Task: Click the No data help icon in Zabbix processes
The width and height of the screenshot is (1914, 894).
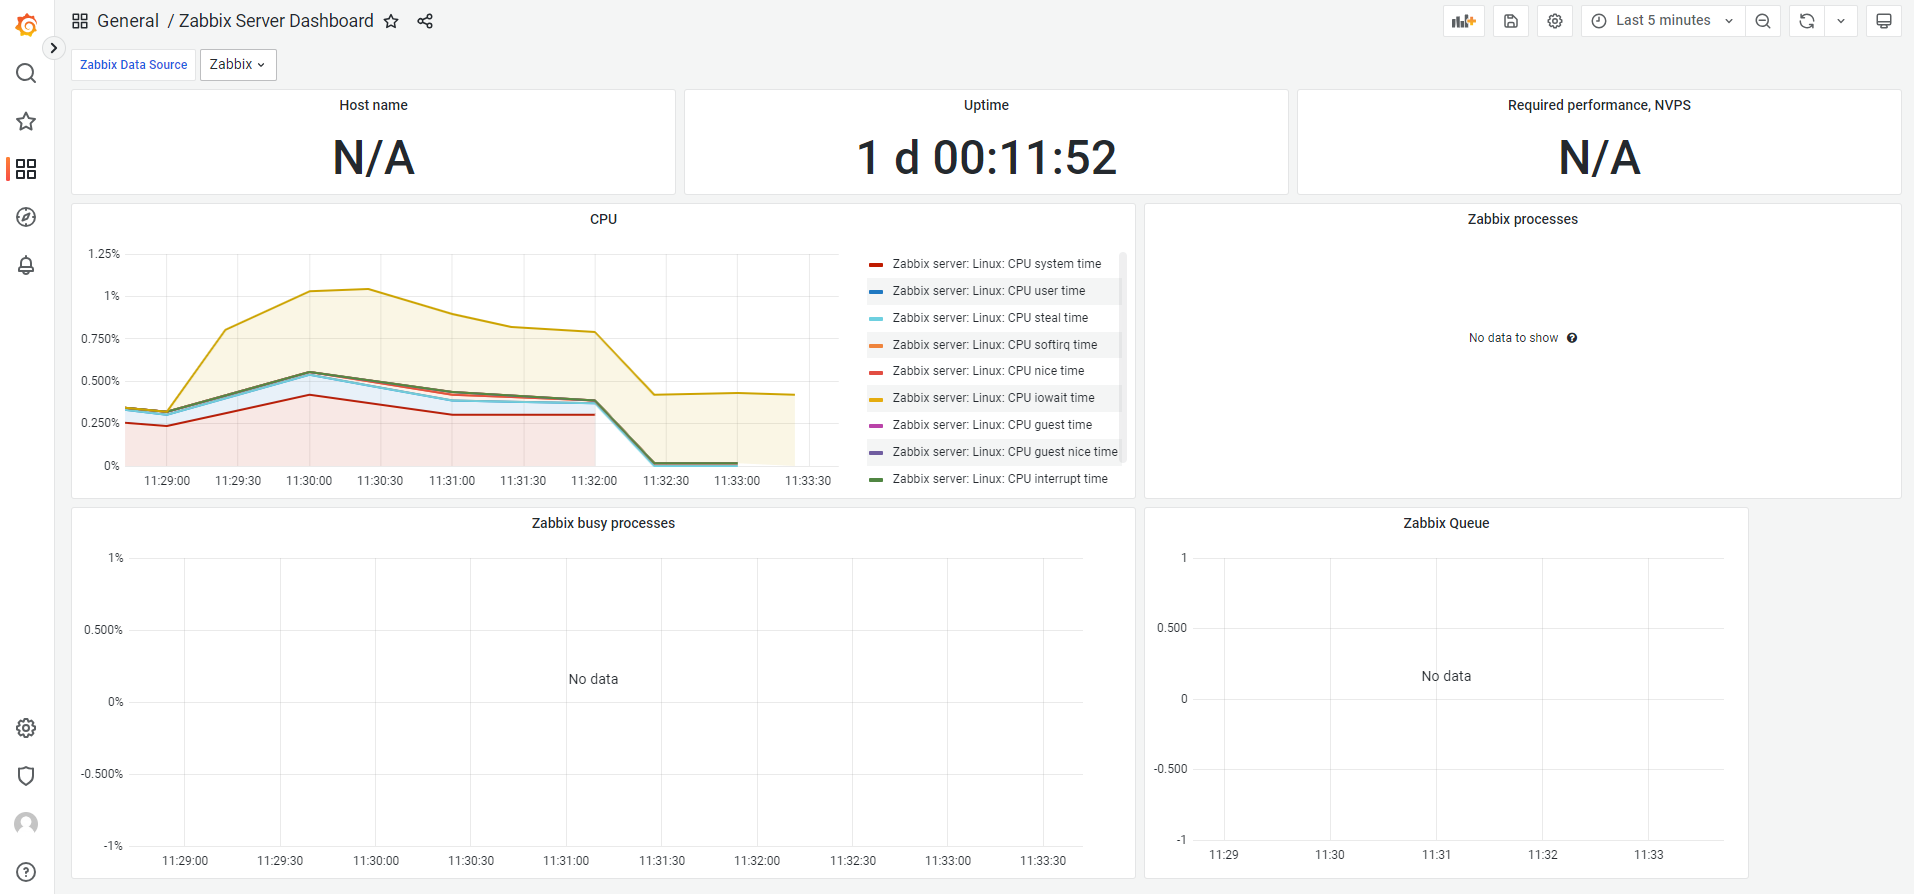Action: tap(1572, 338)
